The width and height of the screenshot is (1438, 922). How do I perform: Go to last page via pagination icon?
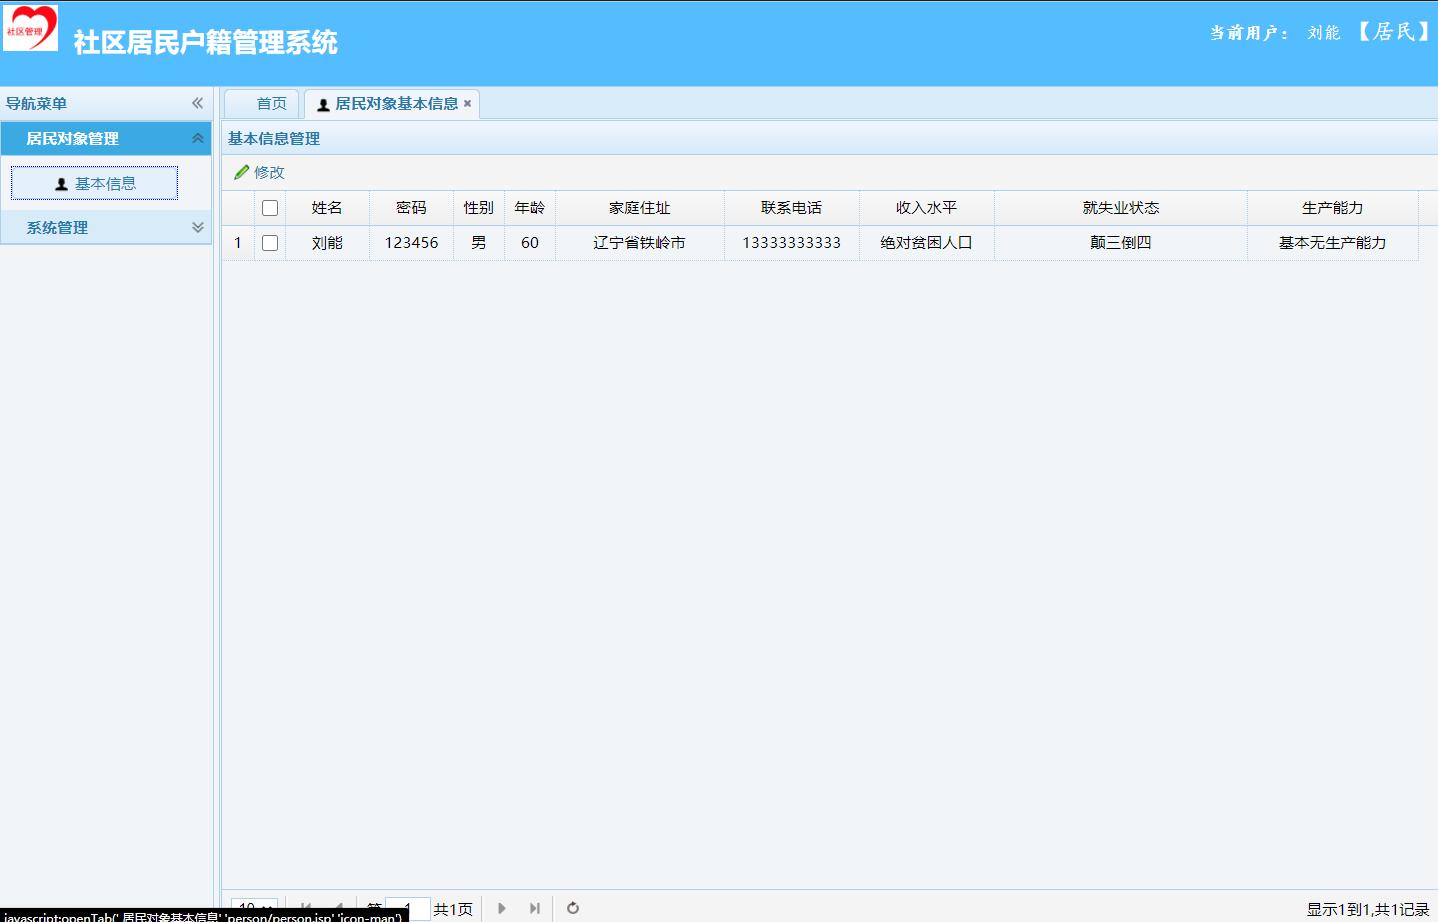tap(535, 908)
